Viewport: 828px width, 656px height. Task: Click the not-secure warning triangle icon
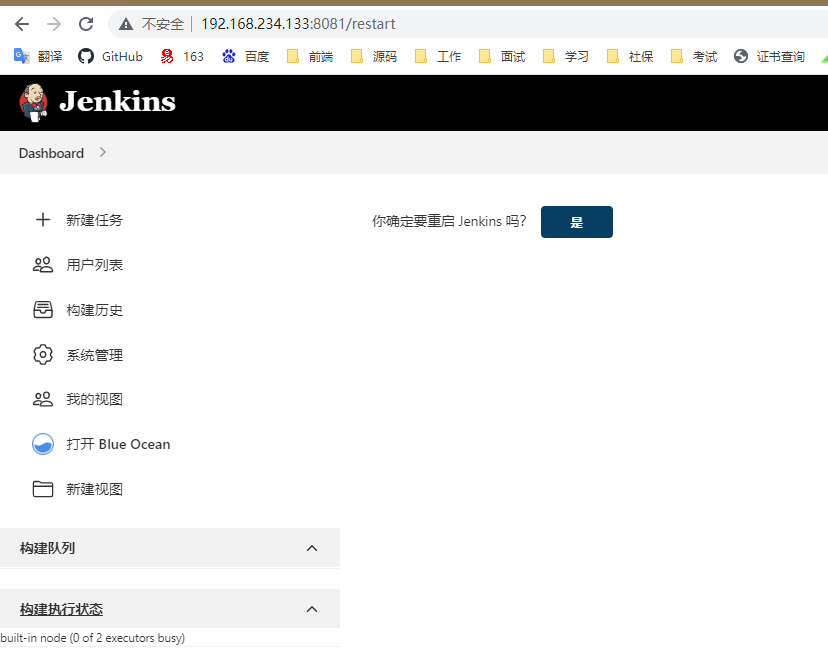coord(126,24)
